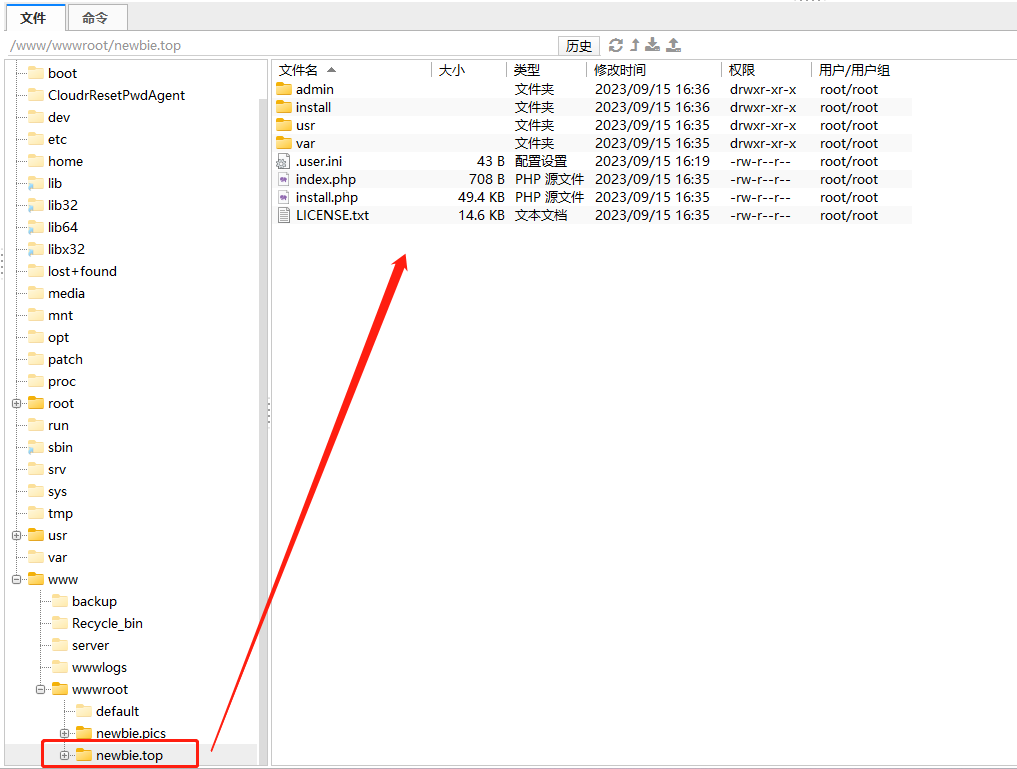Select Recycle_bin folder icon in tree

coord(60,624)
